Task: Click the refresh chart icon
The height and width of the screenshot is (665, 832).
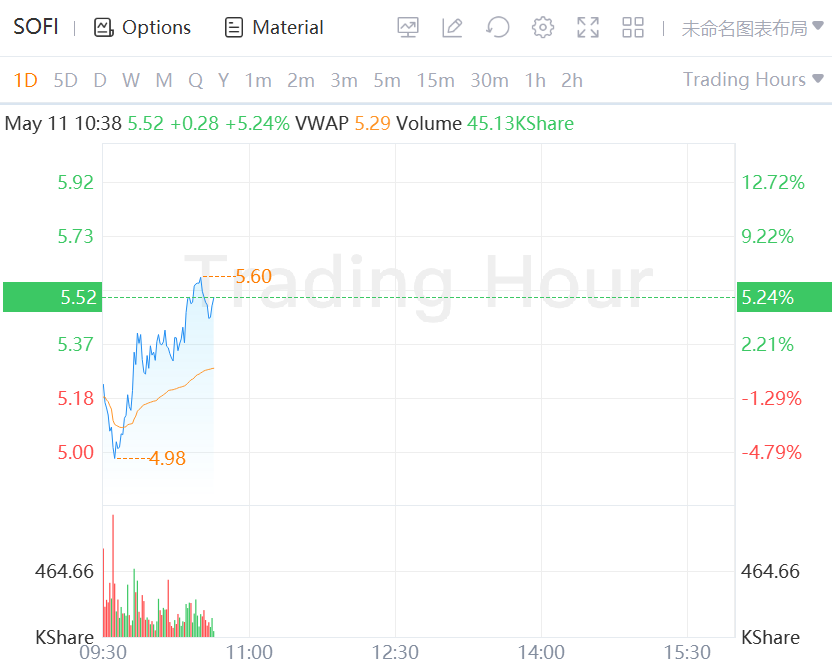Action: point(497,28)
